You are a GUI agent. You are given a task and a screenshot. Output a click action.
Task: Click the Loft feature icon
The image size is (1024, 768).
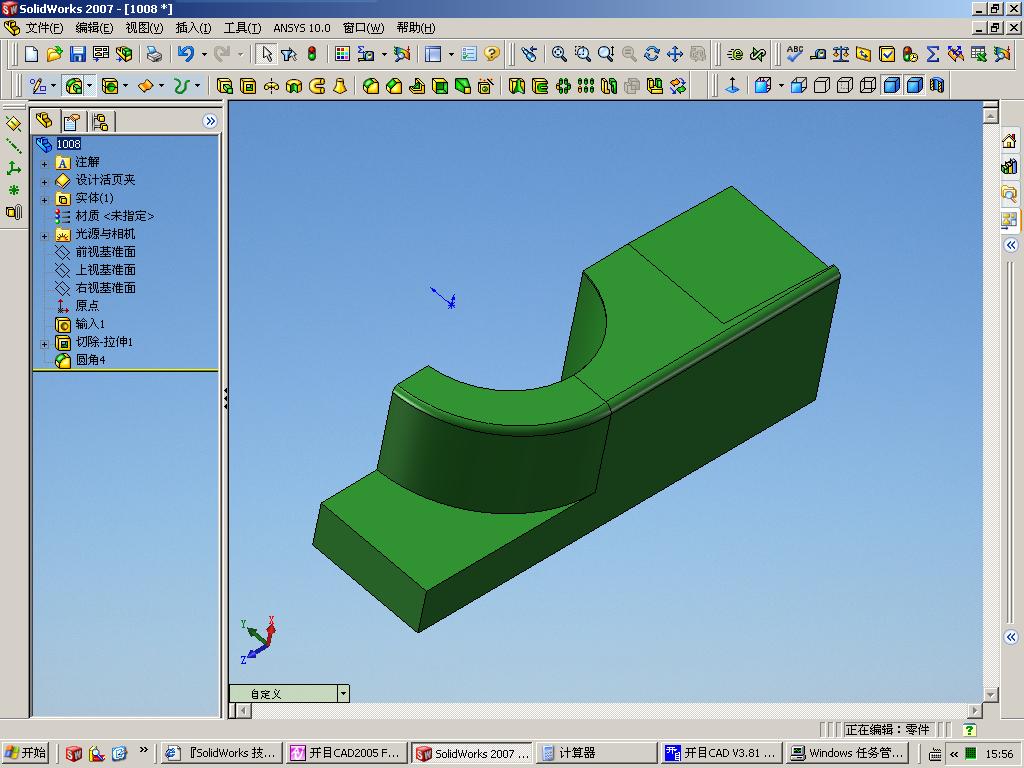pyautogui.click(x=340, y=86)
